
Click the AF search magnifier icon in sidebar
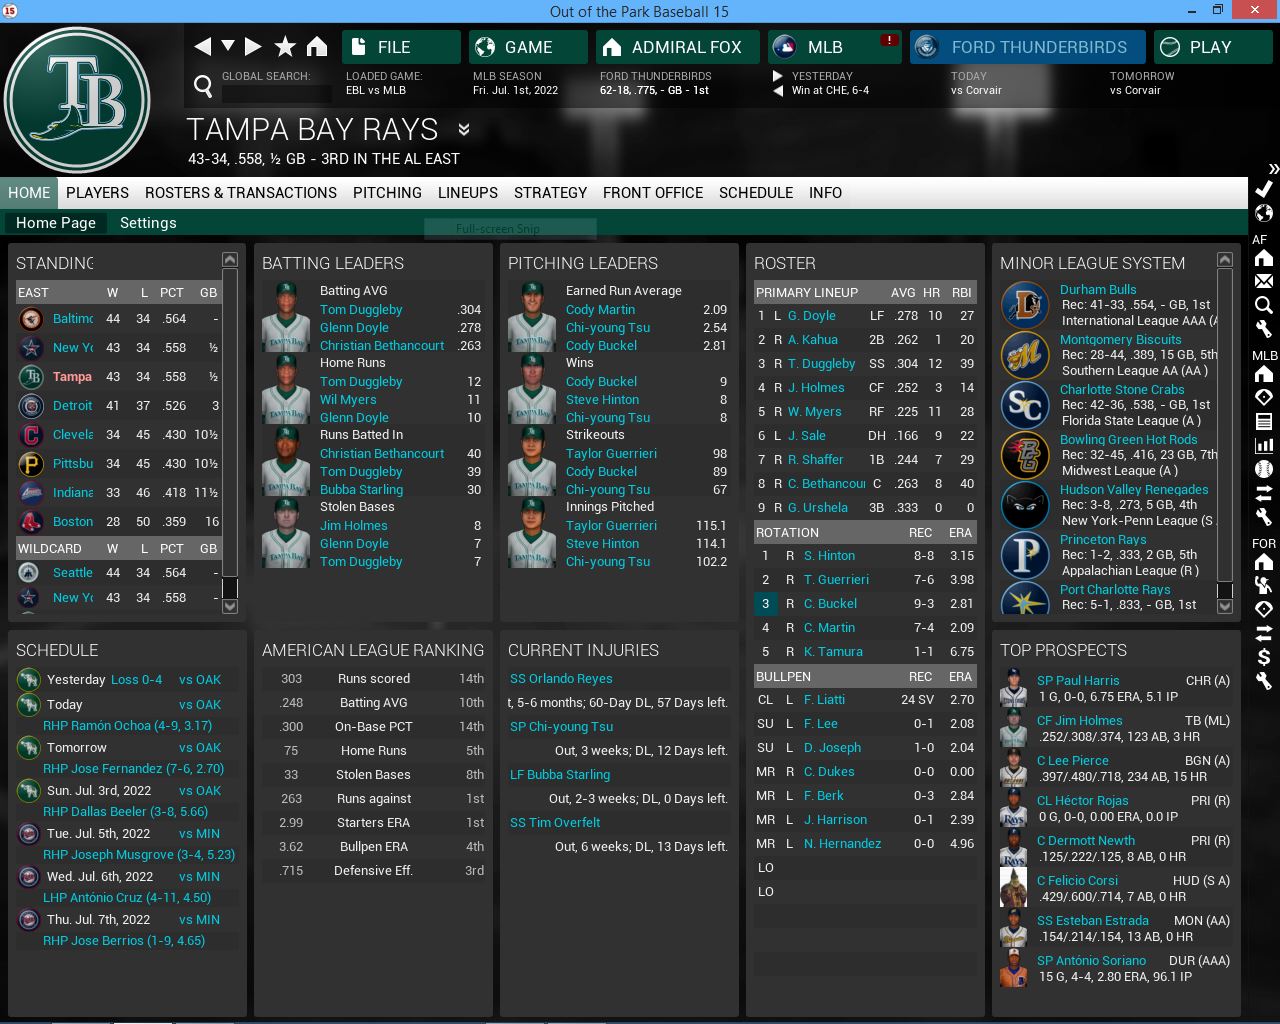[1264, 305]
